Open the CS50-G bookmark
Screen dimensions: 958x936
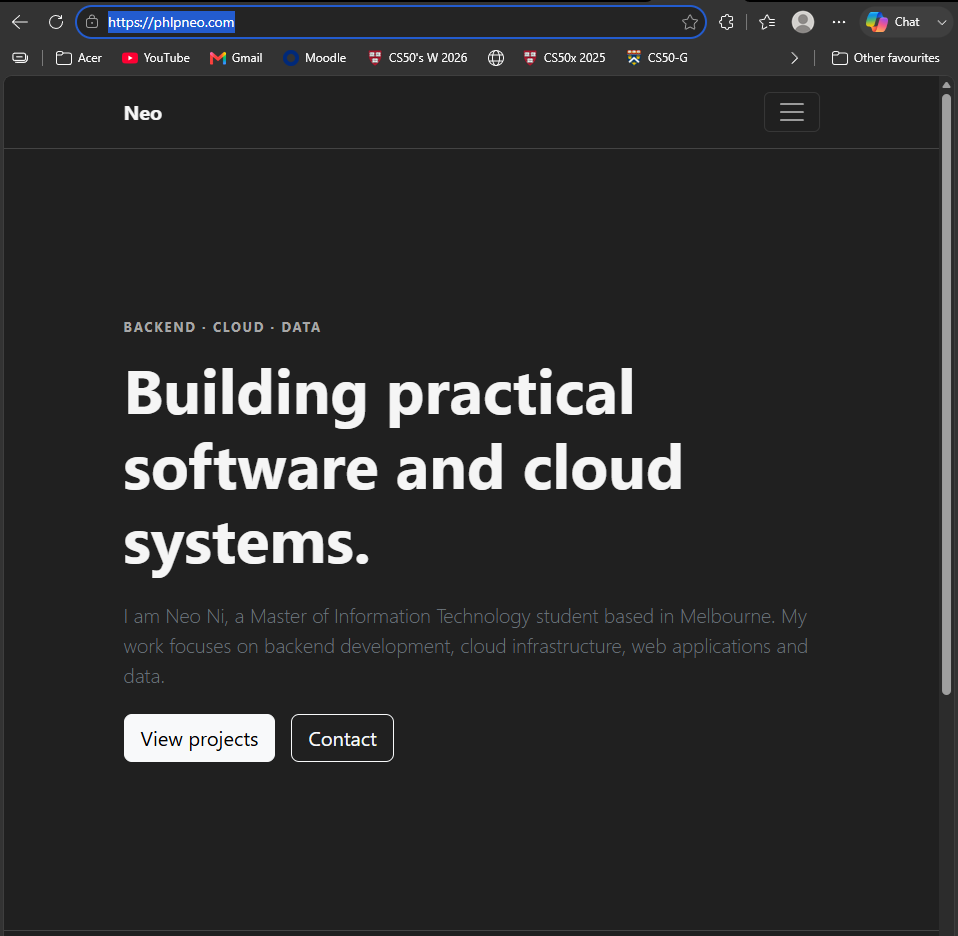click(x=657, y=58)
